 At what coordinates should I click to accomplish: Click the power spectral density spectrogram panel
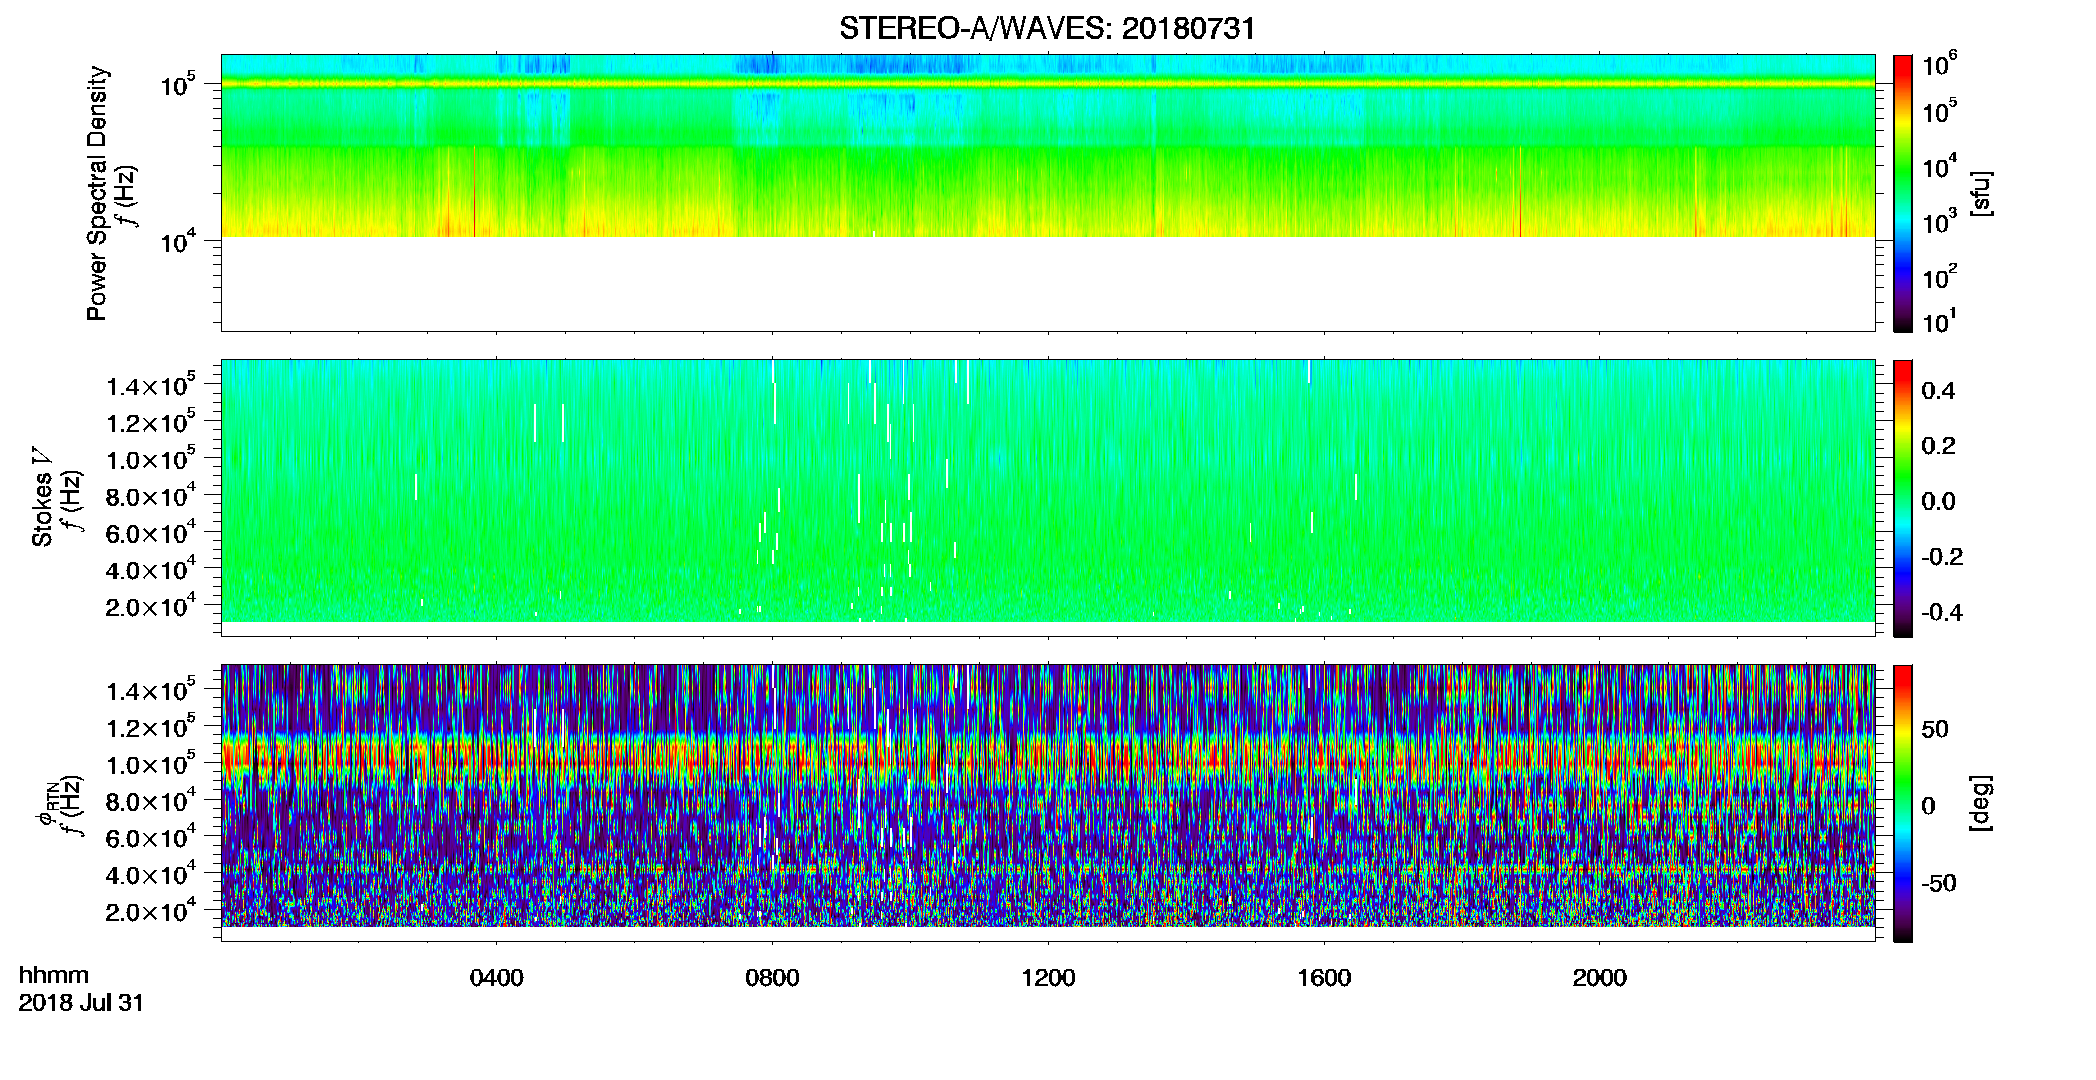tap(1048, 193)
